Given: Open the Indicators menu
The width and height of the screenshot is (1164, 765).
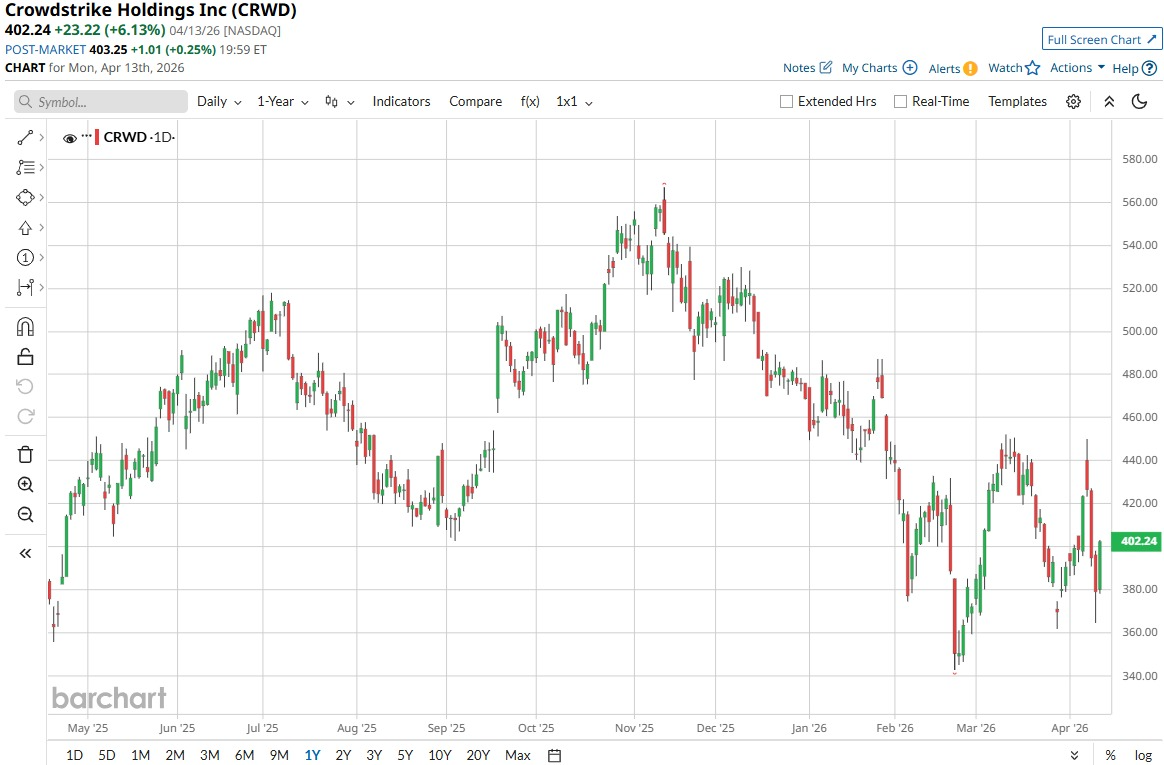Looking at the screenshot, I should [x=402, y=102].
